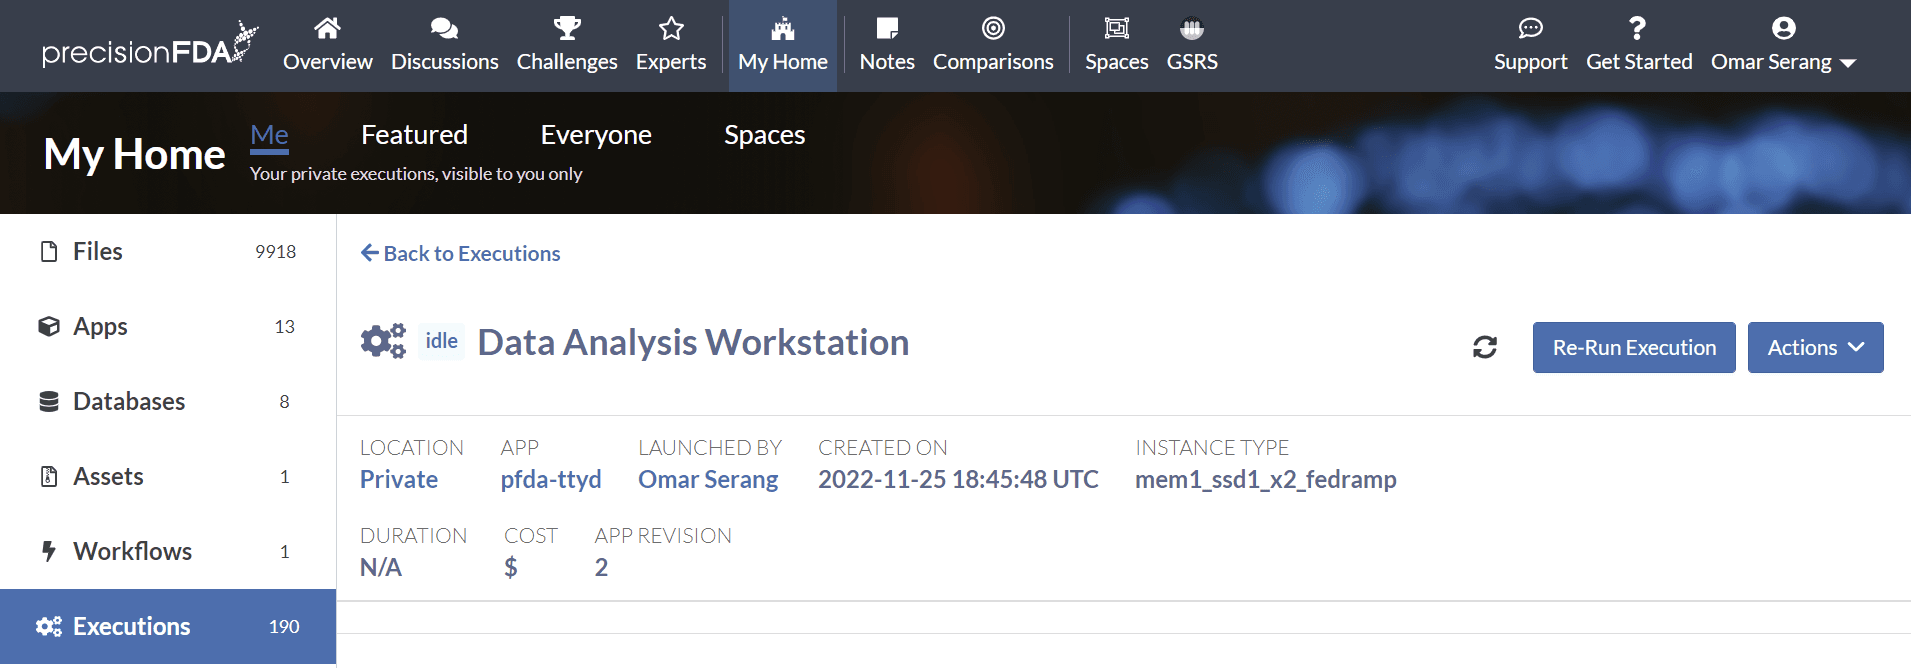Open Notes sticky note icon
This screenshot has width=1911, height=668.
pos(887,28)
